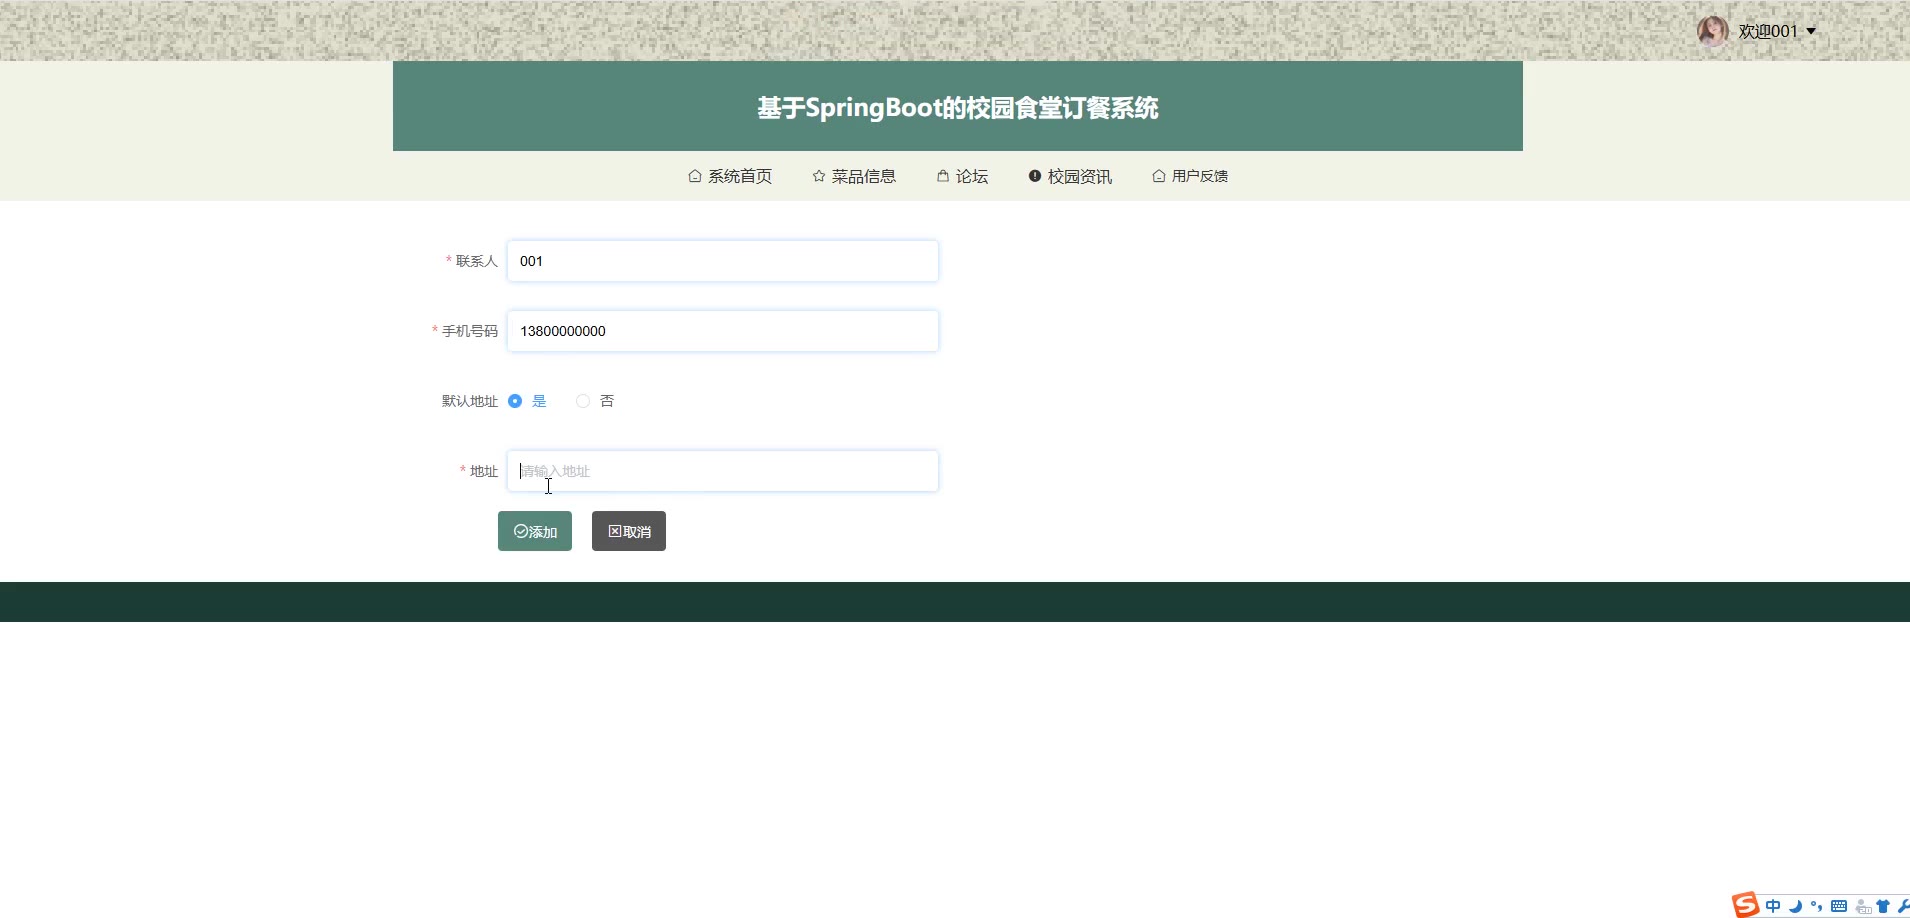Focus the 联系人 input containing 001
Image resolution: width=1910 pixels, height=918 pixels.
coord(723,261)
